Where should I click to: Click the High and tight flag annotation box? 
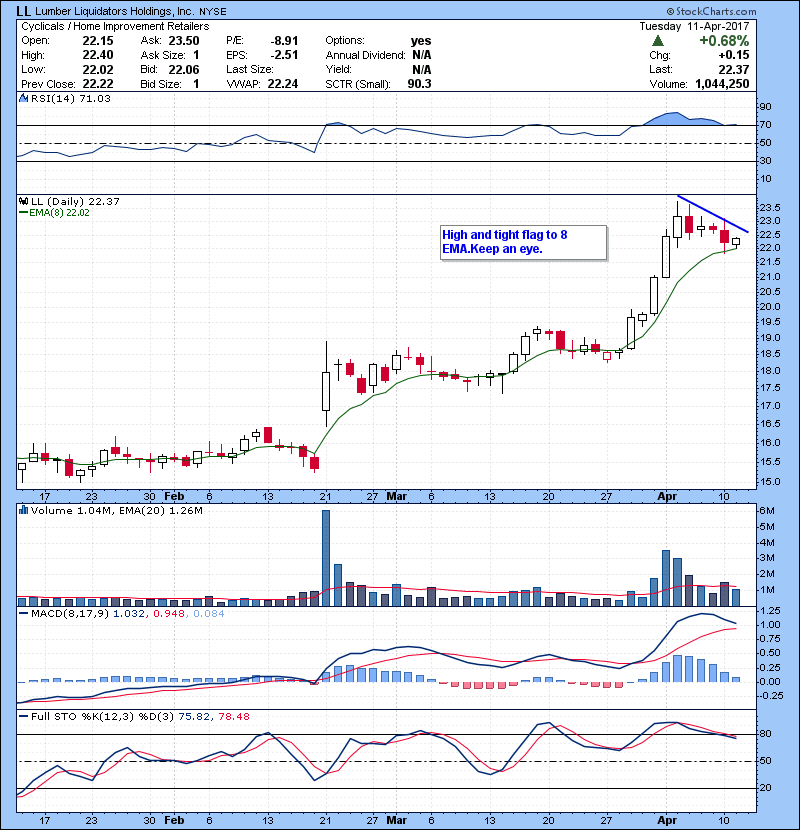[x=523, y=242]
